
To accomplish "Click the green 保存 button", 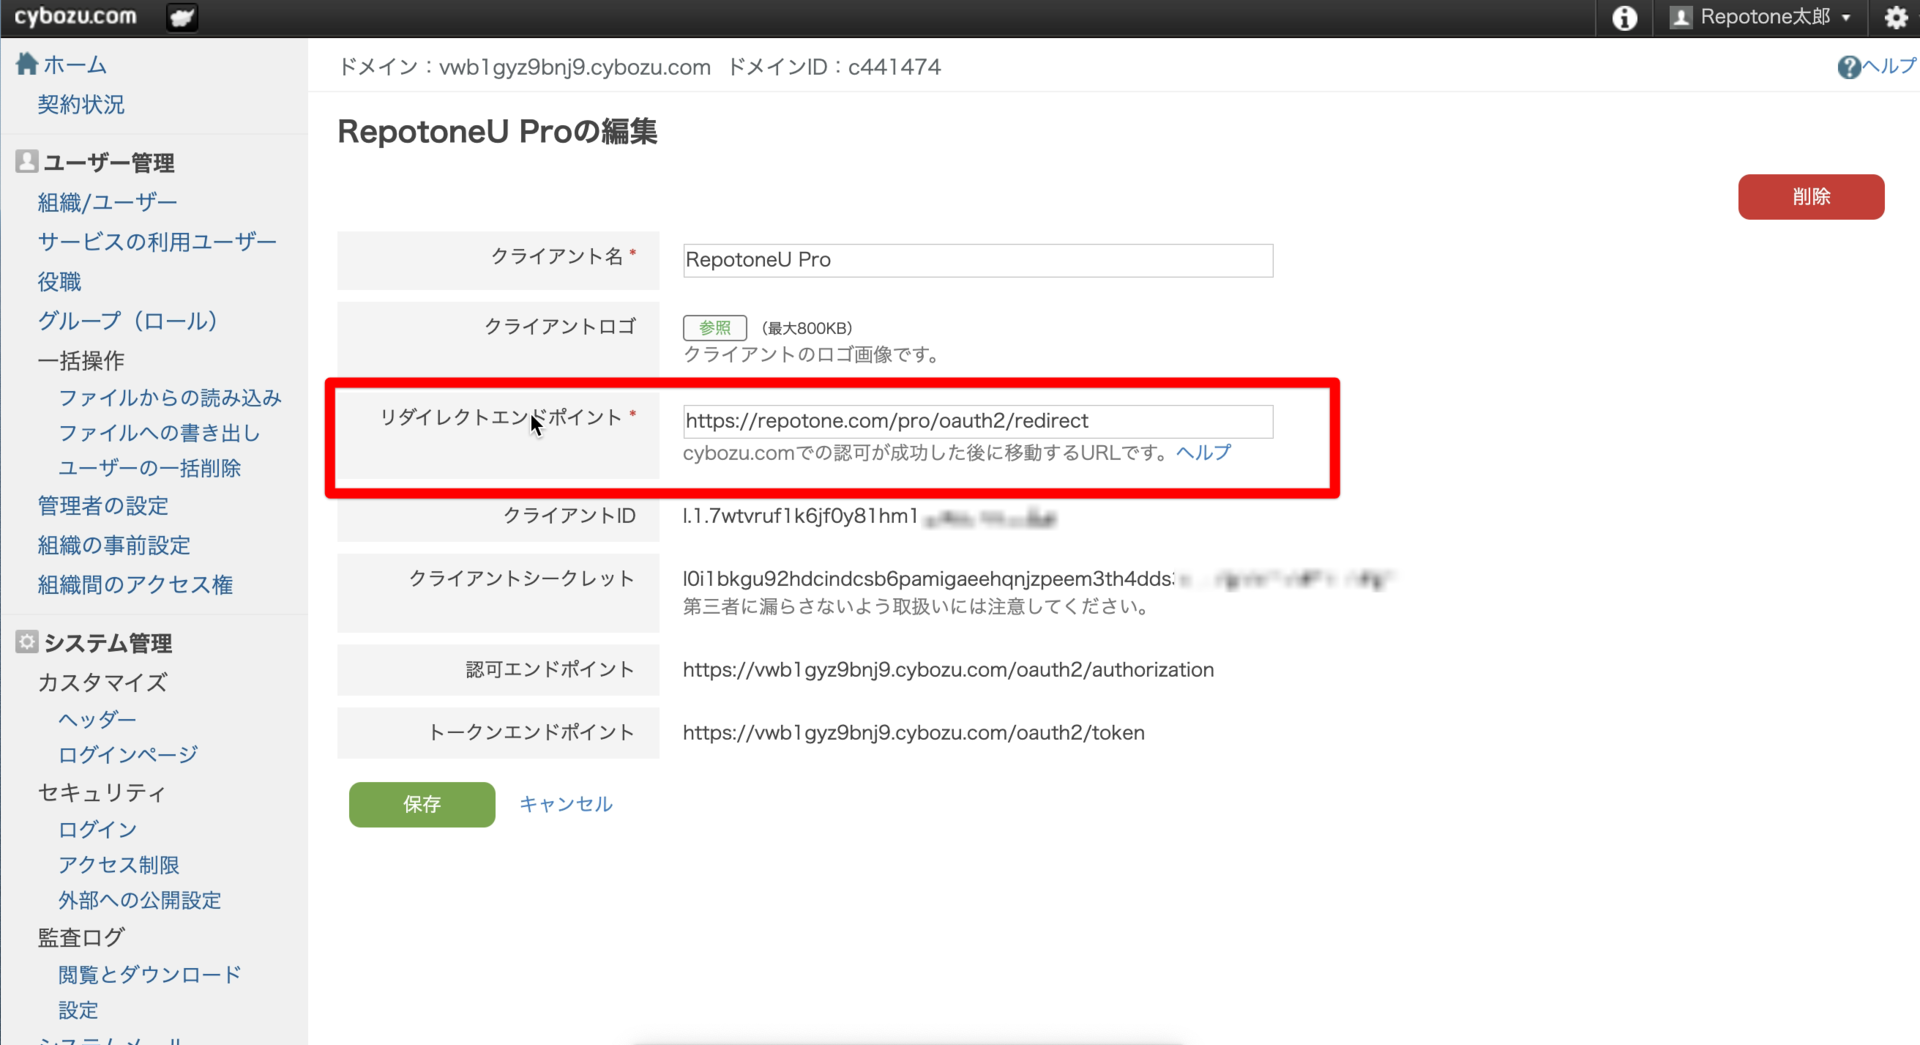I will tap(422, 804).
